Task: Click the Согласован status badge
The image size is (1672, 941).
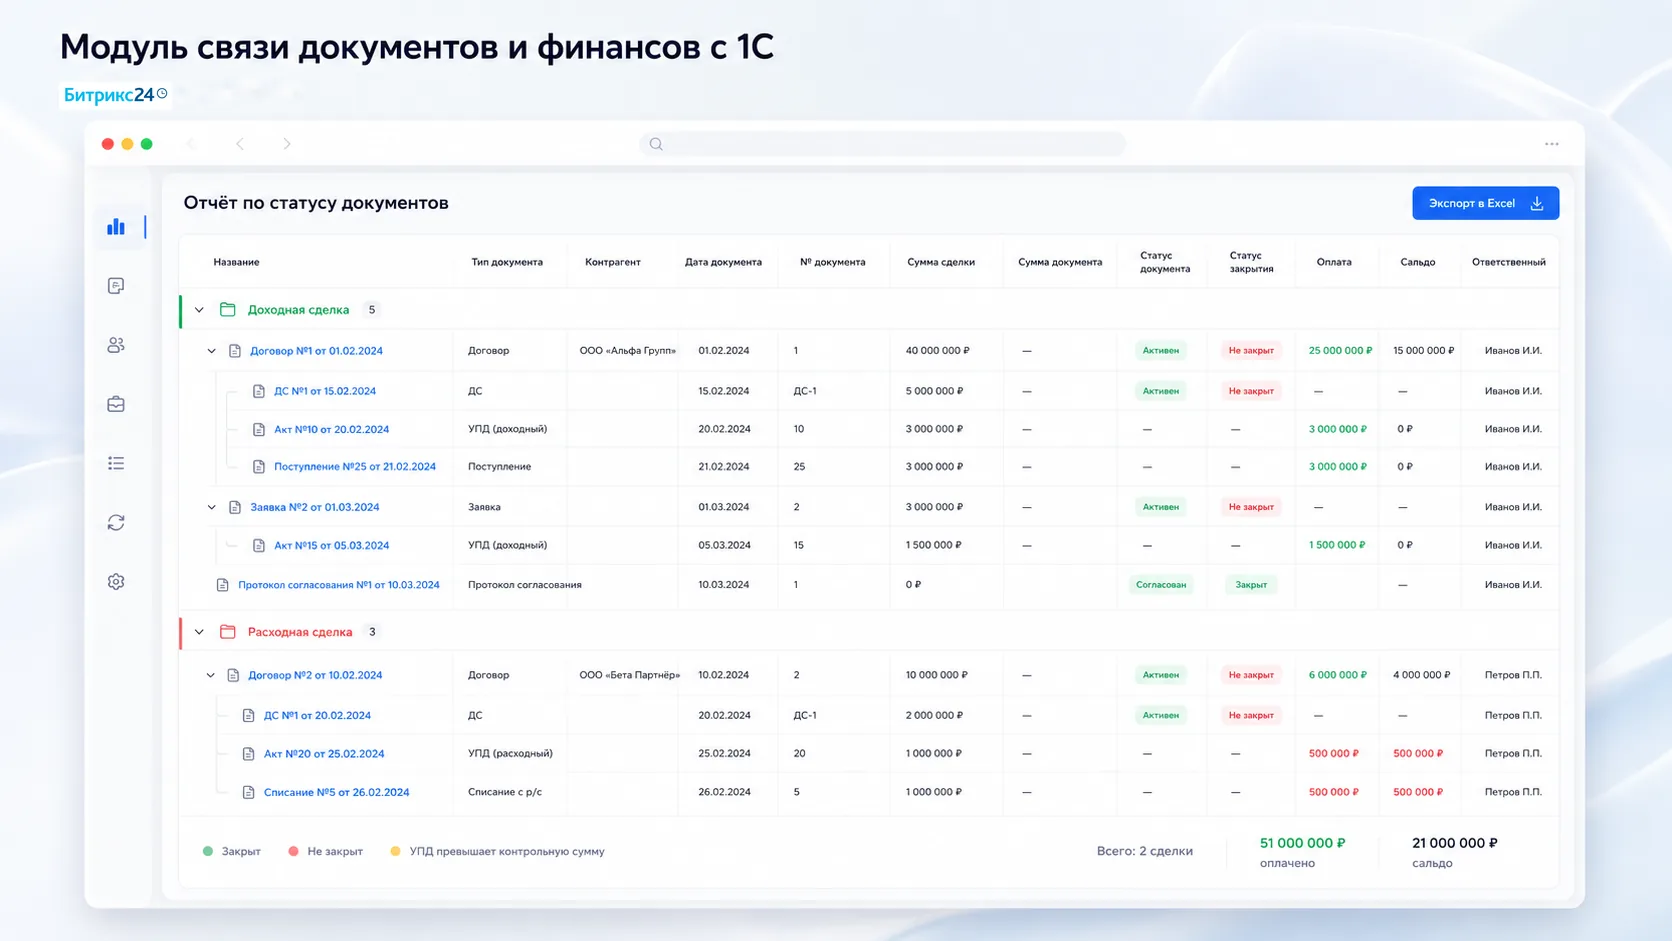Action: (x=1161, y=585)
